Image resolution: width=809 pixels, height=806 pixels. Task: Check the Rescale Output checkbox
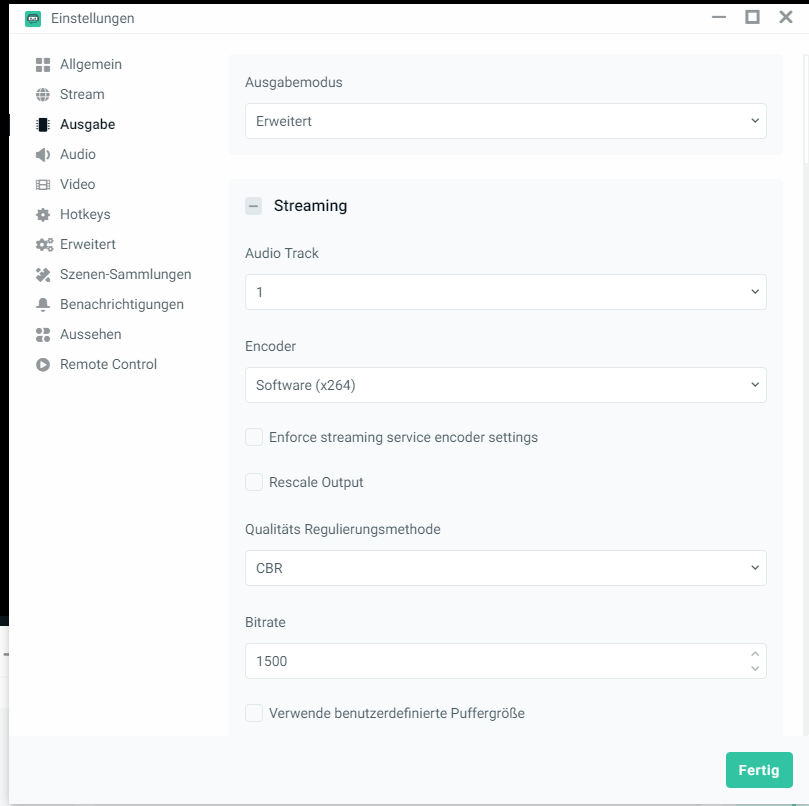point(254,482)
